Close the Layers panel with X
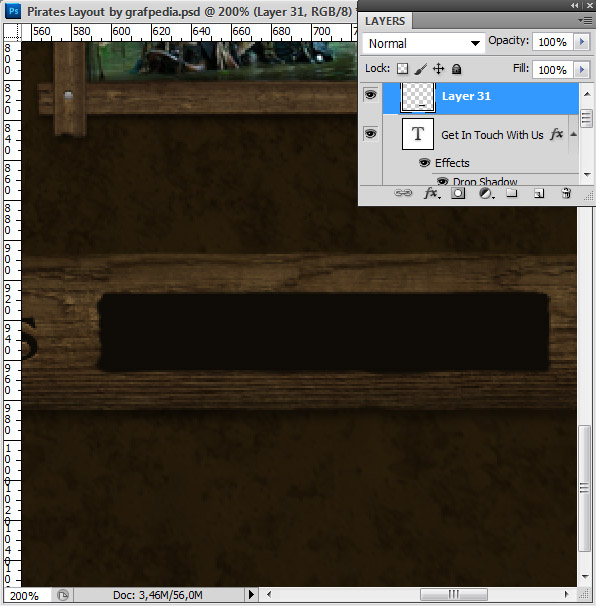This screenshot has height=606, width=596. click(590, 5)
